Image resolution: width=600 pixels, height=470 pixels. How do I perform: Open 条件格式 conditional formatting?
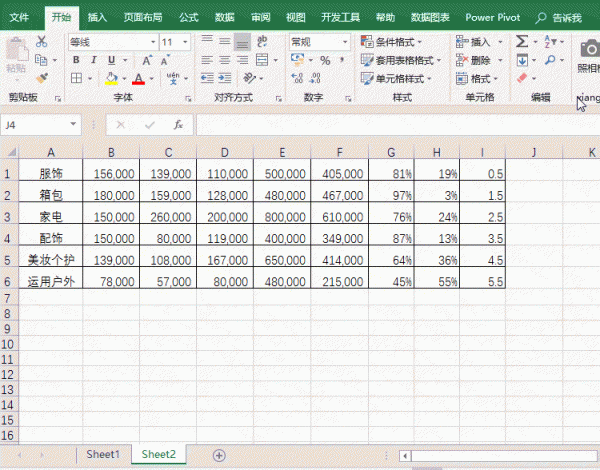(x=391, y=42)
